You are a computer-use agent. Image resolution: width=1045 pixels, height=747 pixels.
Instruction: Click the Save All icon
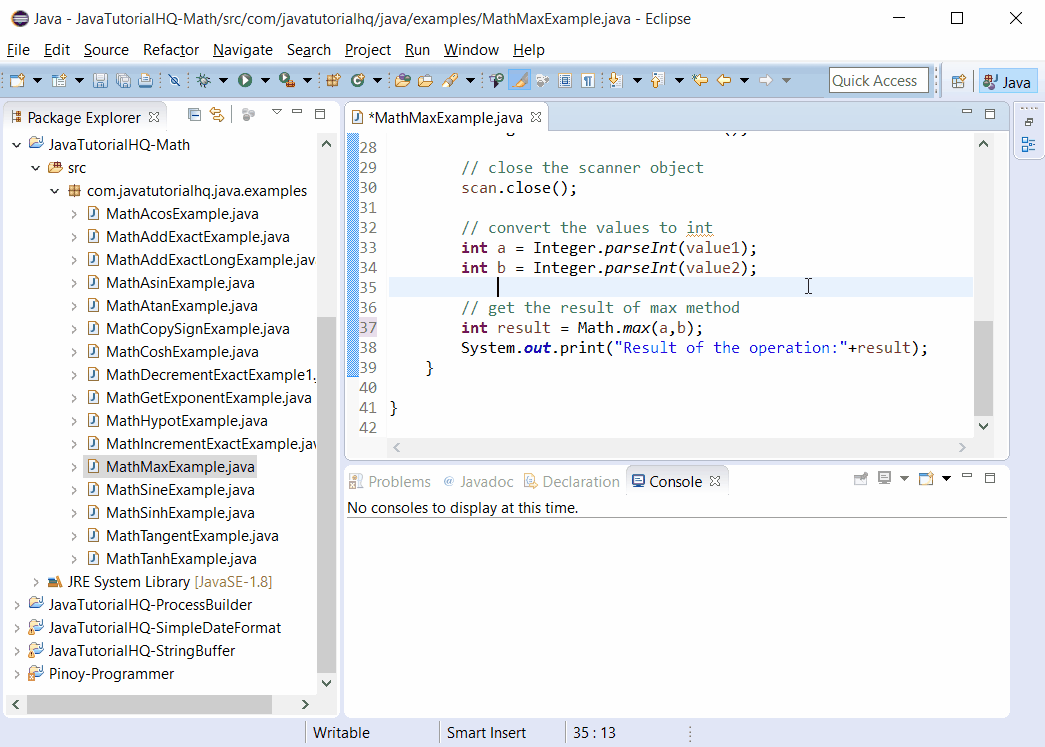(123, 80)
